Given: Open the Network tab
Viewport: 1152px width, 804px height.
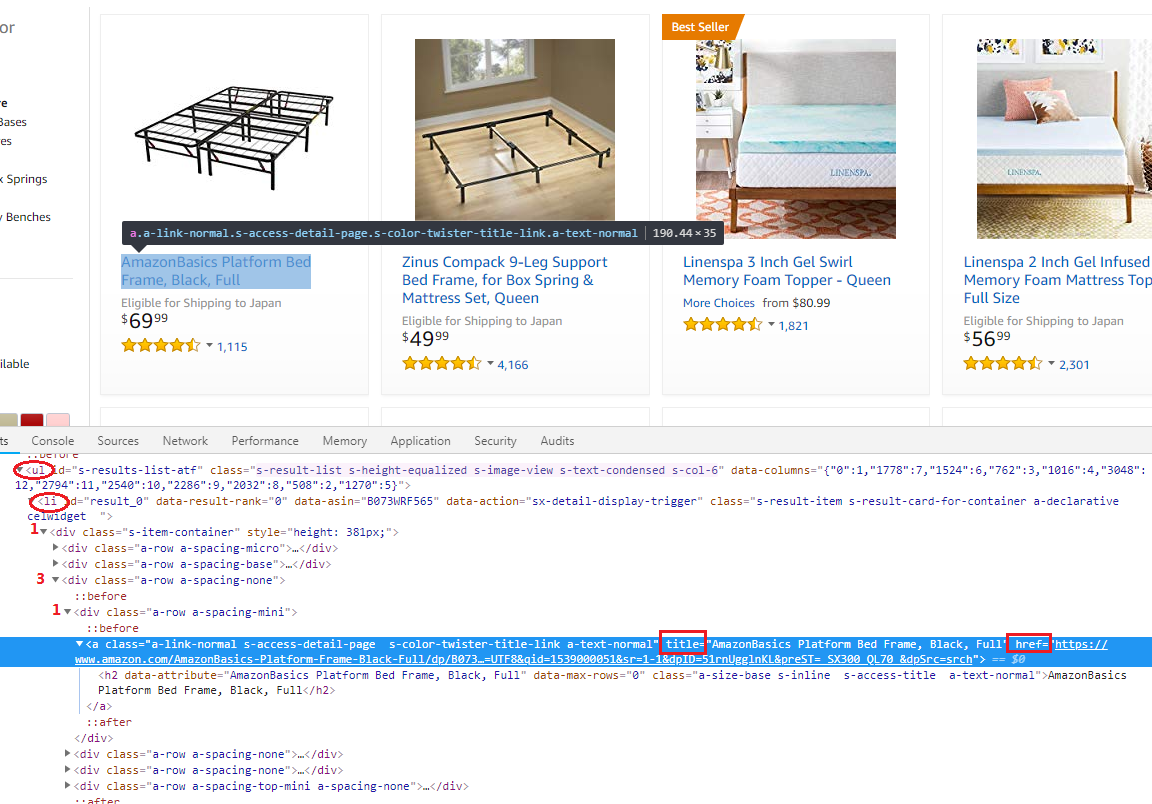Looking at the screenshot, I should pyautogui.click(x=185, y=441).
